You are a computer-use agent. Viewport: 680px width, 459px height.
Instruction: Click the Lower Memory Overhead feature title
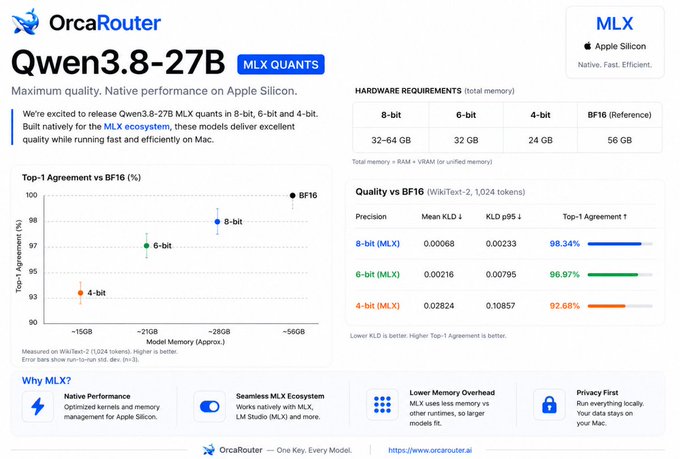click(452, 393)
